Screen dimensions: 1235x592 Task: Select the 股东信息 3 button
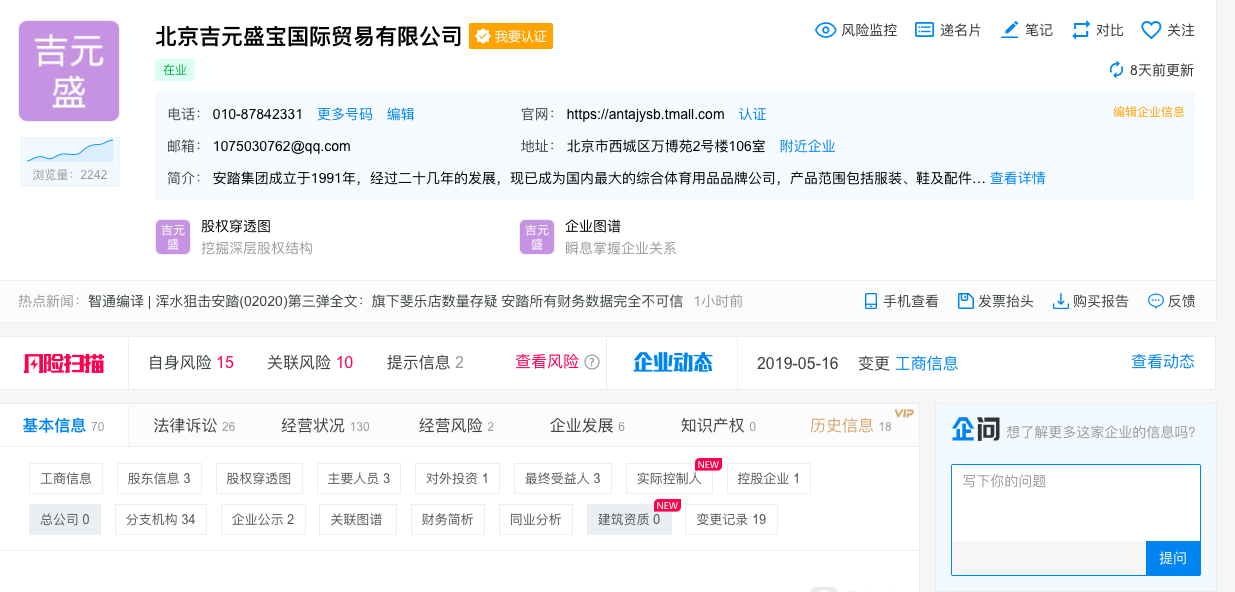(x=159, y=479)
